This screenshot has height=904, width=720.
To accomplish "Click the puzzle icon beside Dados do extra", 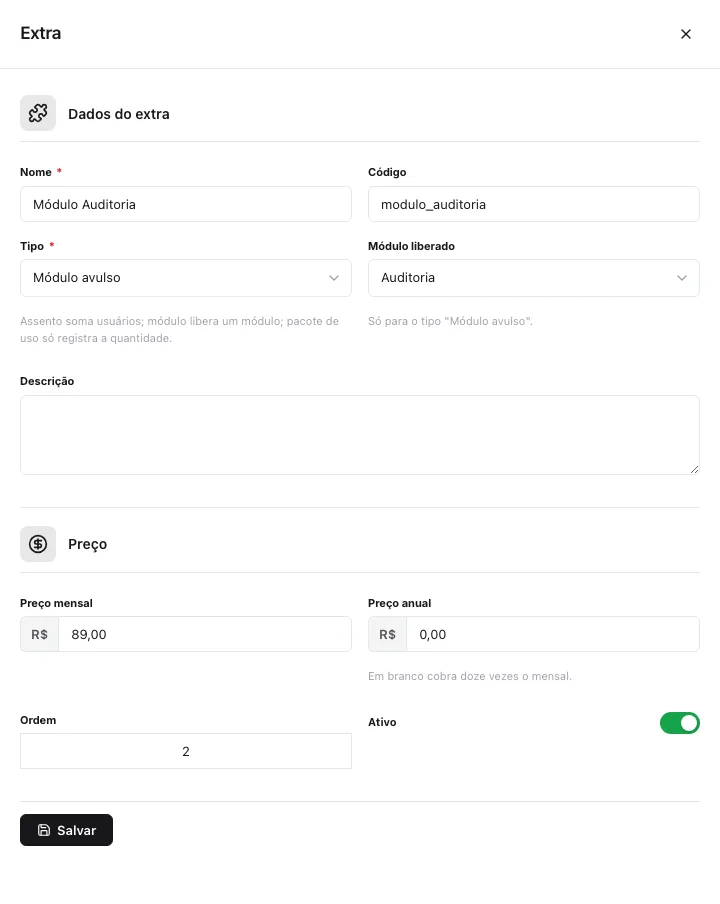I will pos(38,113).
